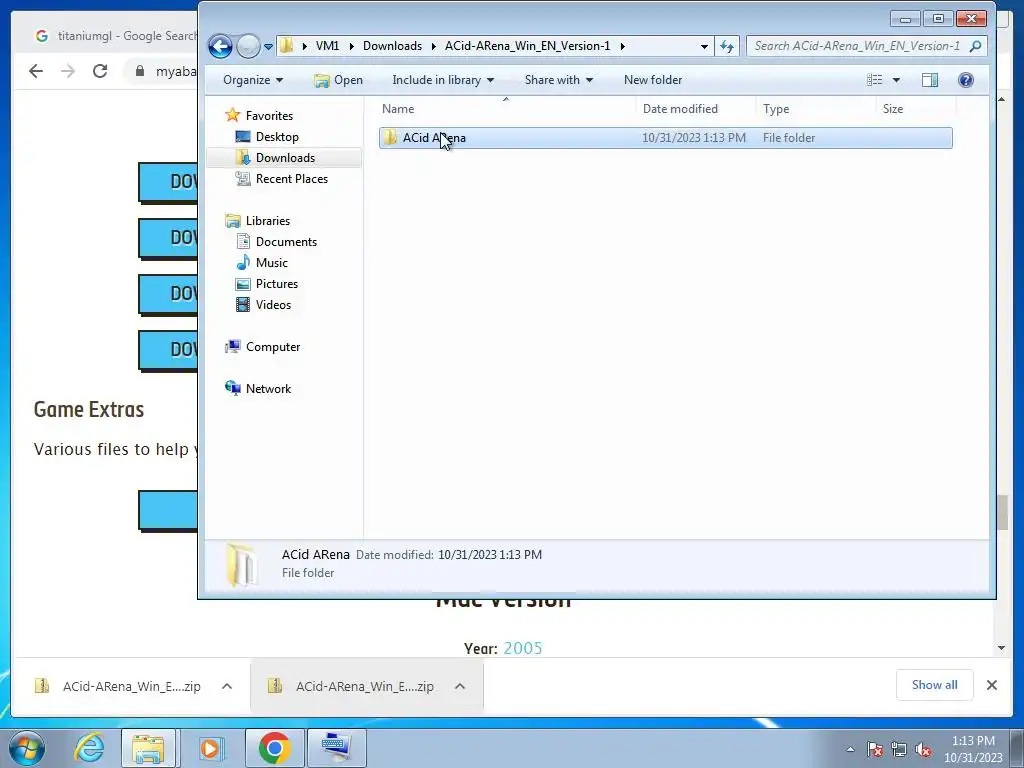Viewport: 1024px width, 768px height.
Task: Close the Chrome downloads bar
Action: (991, 685)
